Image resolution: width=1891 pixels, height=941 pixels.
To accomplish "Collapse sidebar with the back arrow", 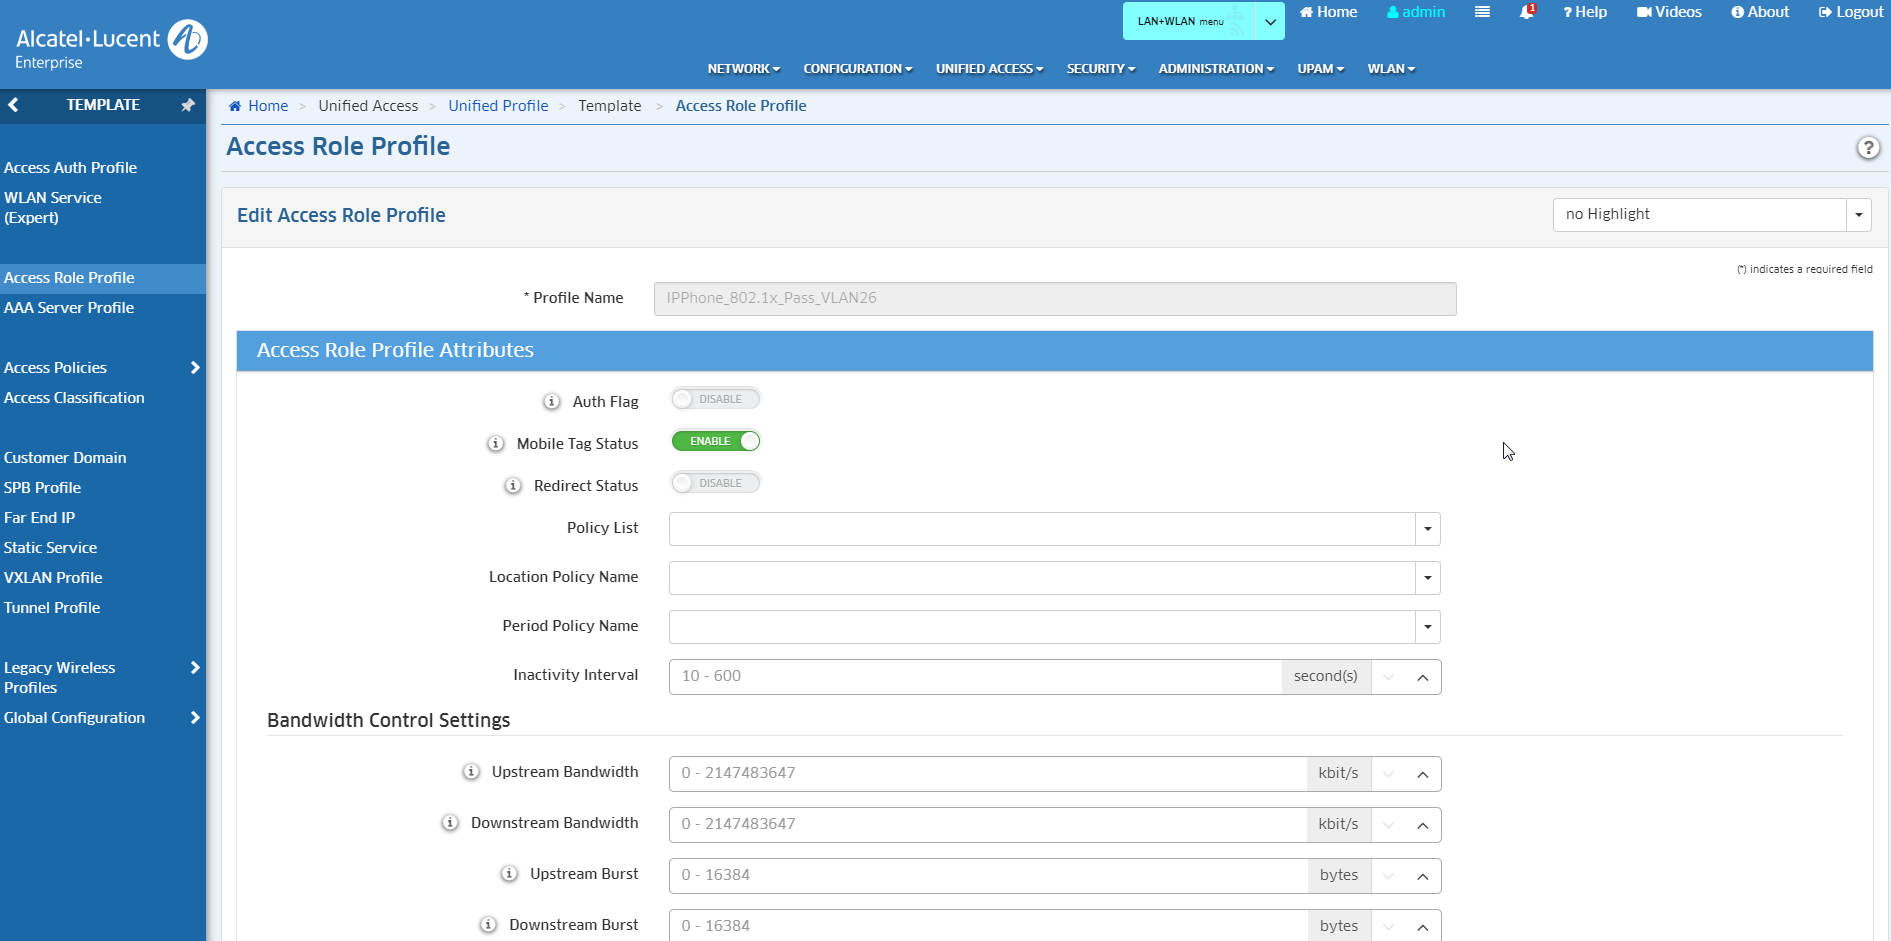I will pyautogui.click(x=13, y=105).
